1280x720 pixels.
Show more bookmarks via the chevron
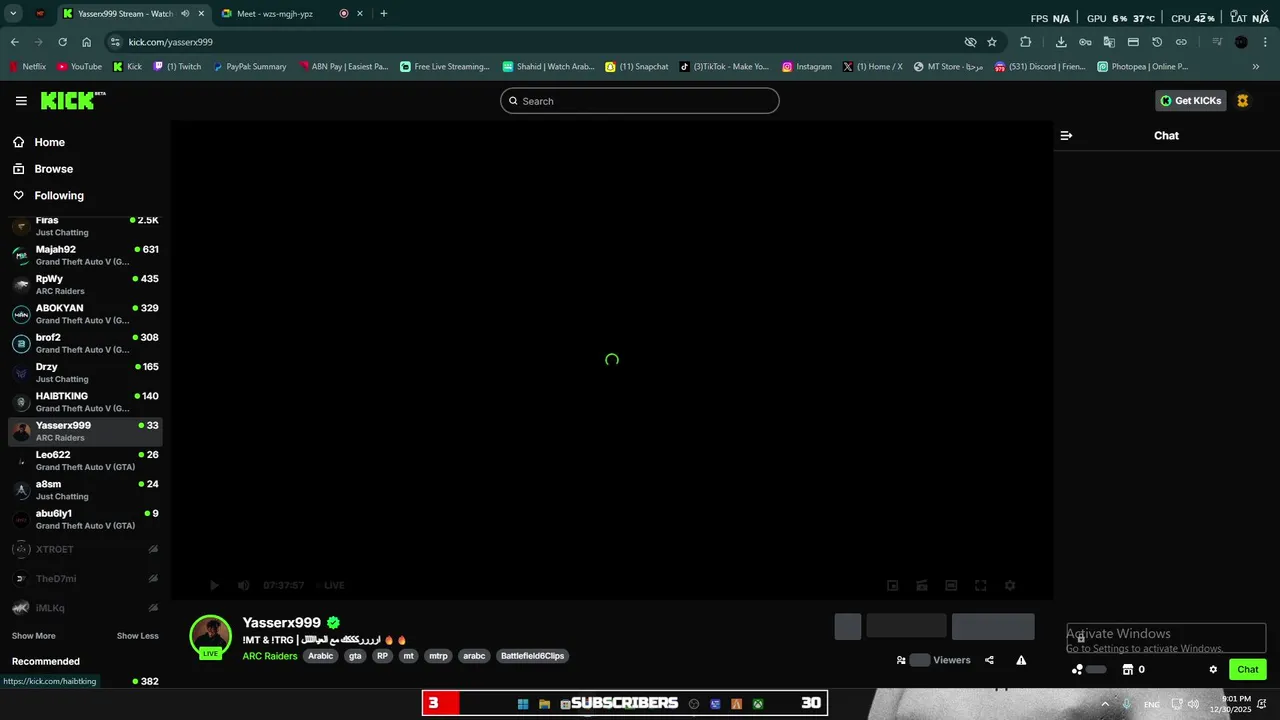1256,67
